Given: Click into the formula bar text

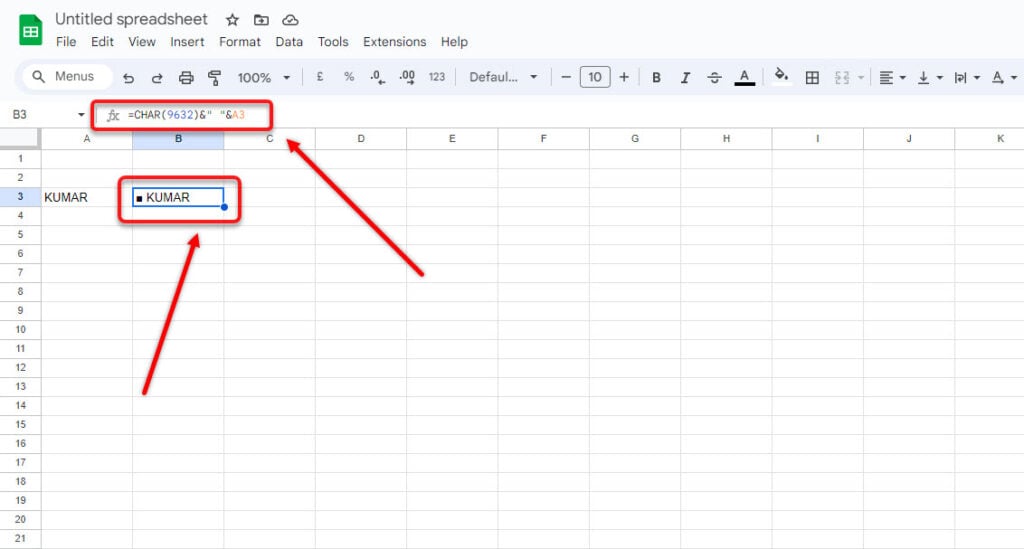Looking at the screenshot, I should pyautogui.click(x=186, y=115).
